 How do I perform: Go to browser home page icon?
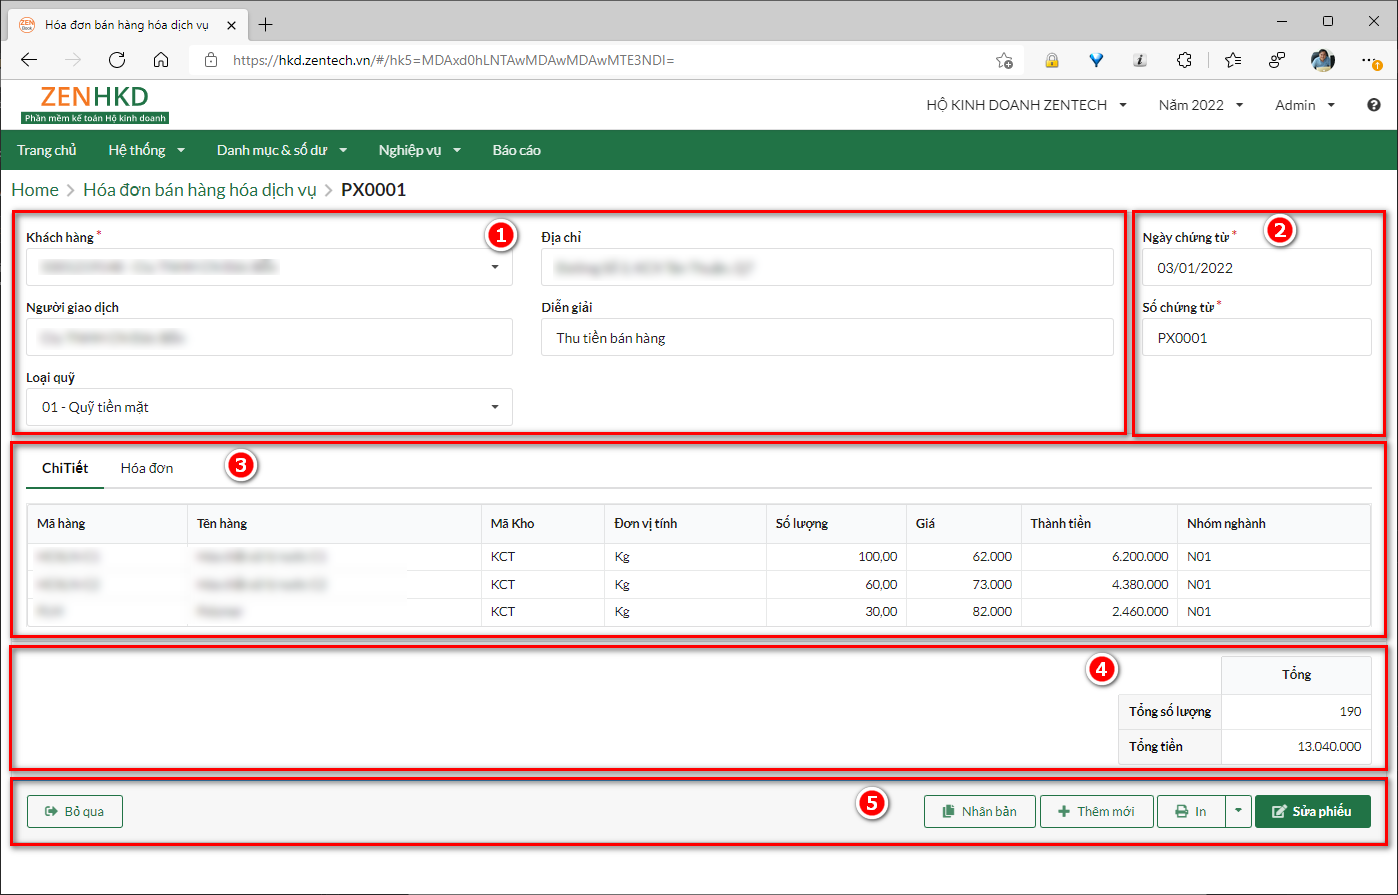160,60
